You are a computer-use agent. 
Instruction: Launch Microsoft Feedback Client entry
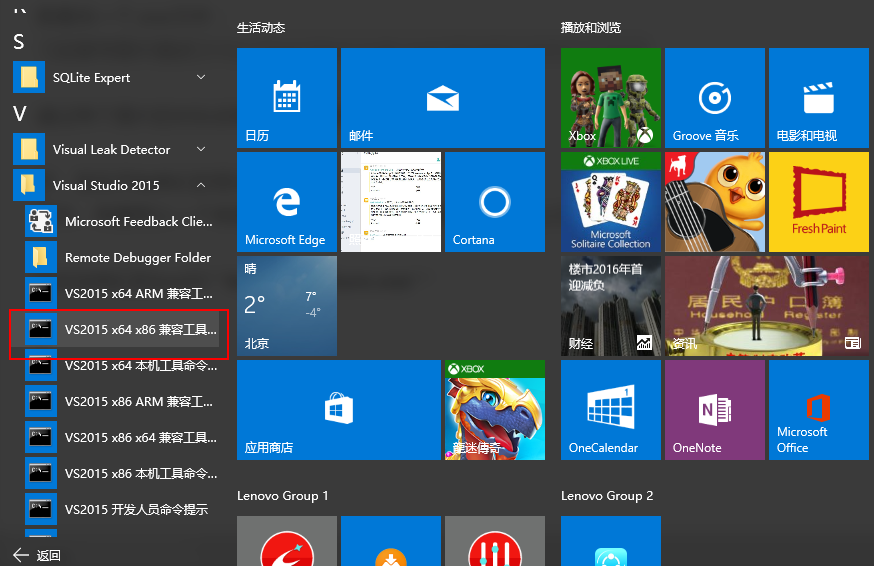pos(122,221)
